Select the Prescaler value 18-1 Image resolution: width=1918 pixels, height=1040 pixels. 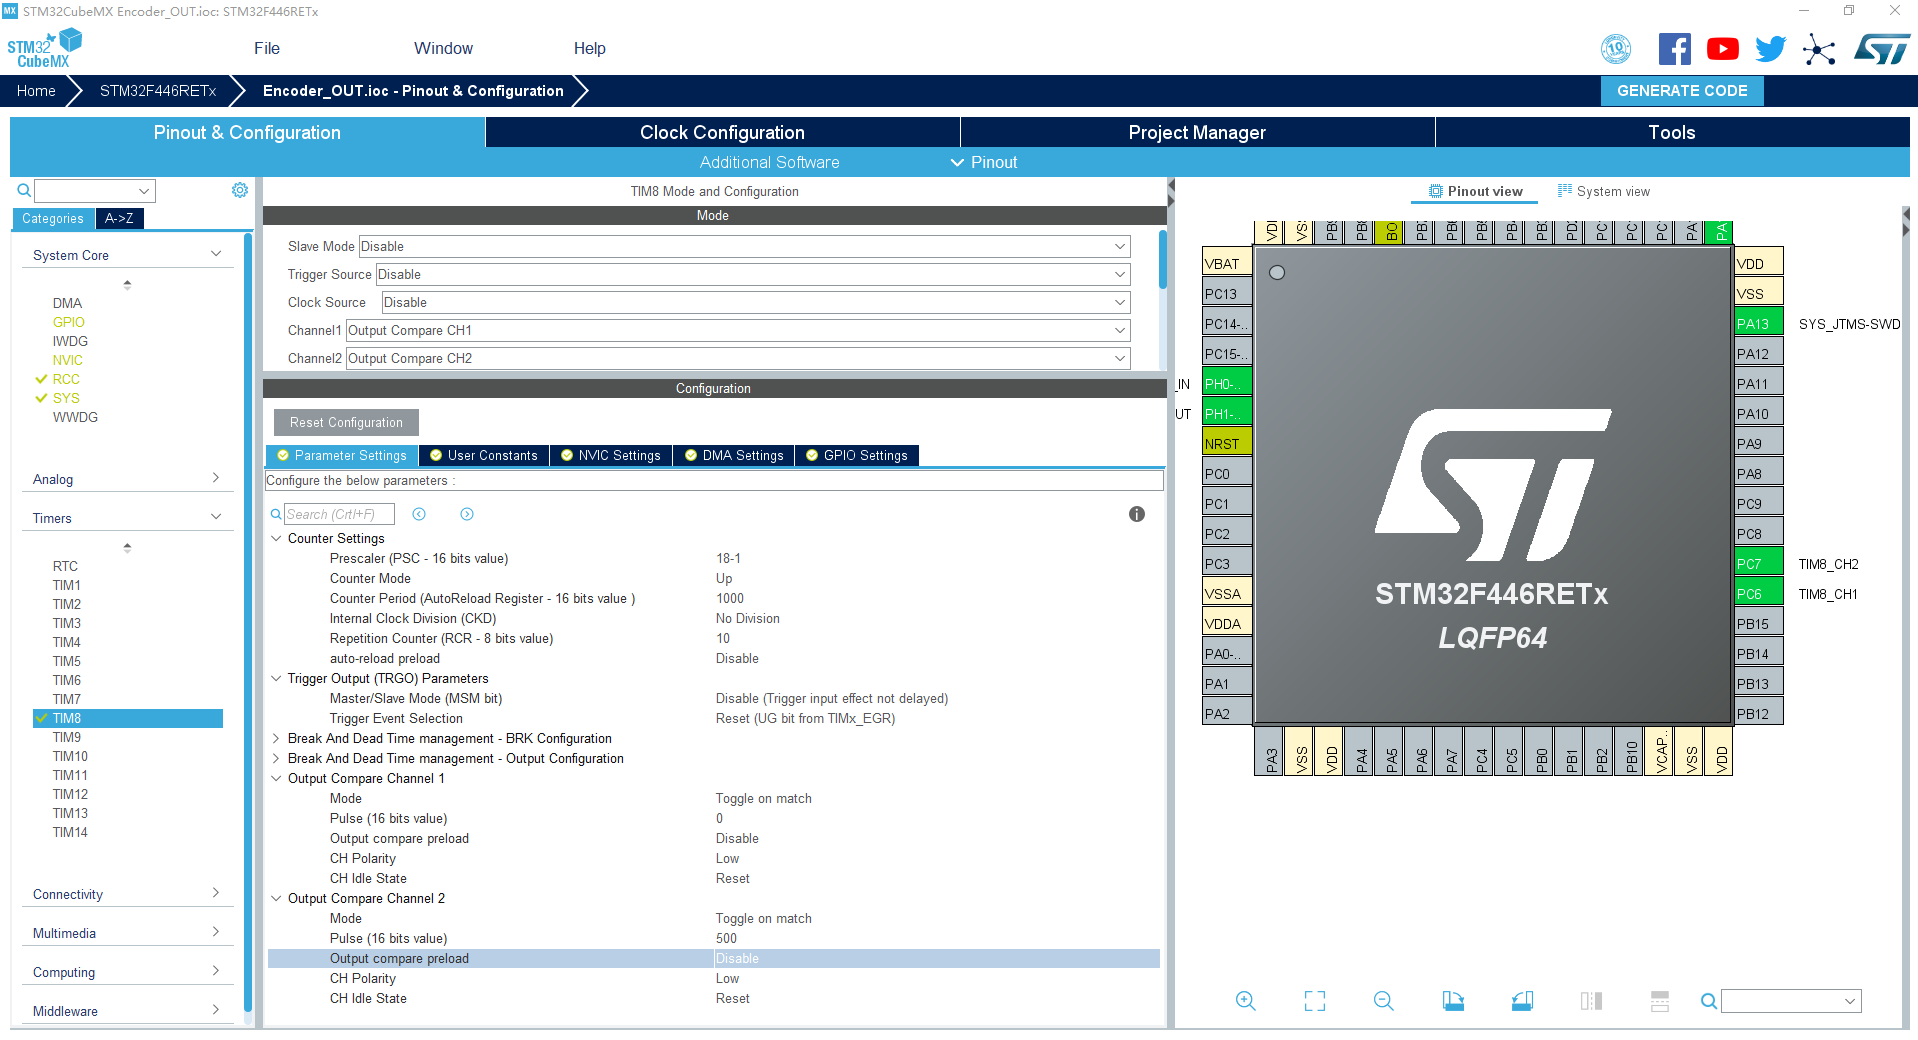[728, 558]
